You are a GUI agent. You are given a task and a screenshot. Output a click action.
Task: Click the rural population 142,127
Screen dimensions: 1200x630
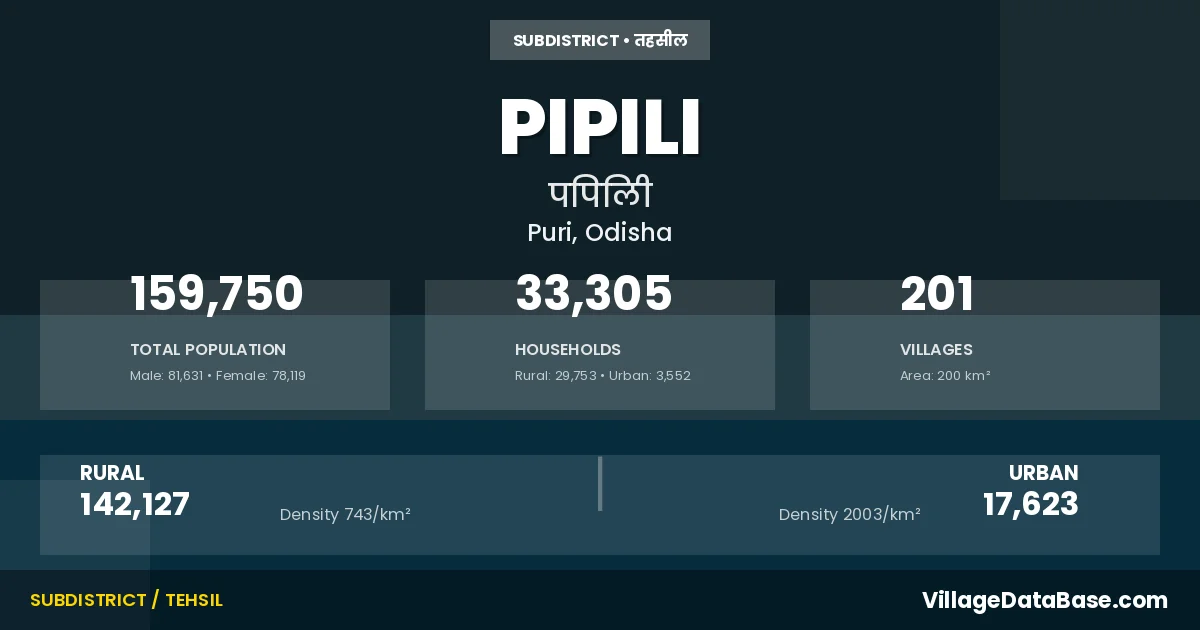click(135, 504)
